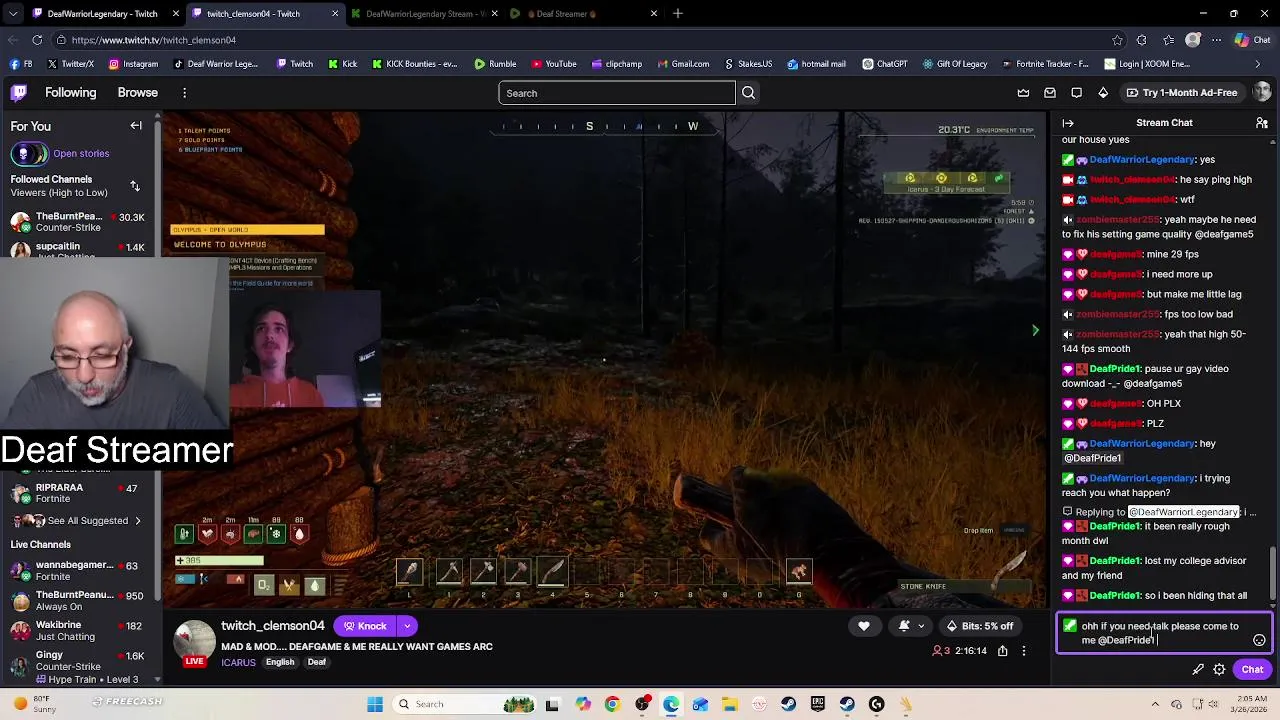Open Epic Games from the taskbar

pyautogui.click(x=818, y=704)
